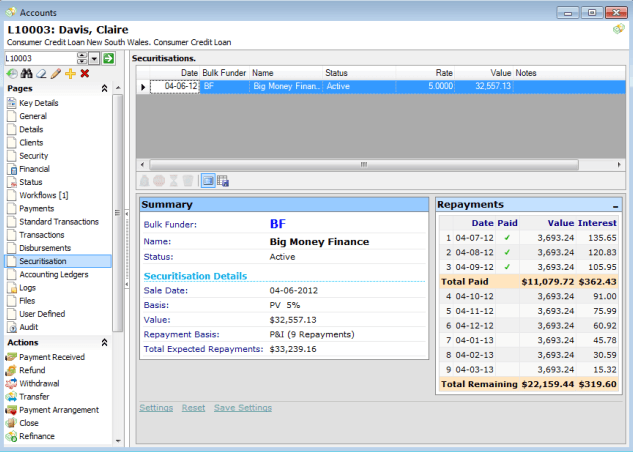Click the Audit page icon
The width and height of the screenshot is (633, 452).
(12, 327)
